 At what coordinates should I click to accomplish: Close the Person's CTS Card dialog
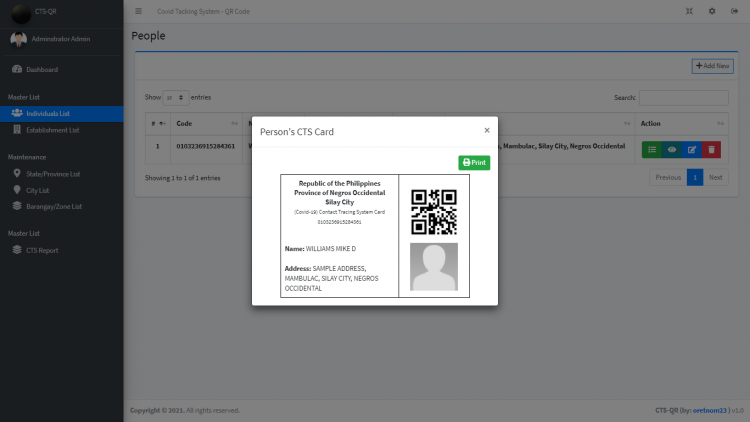click(487, 130)
